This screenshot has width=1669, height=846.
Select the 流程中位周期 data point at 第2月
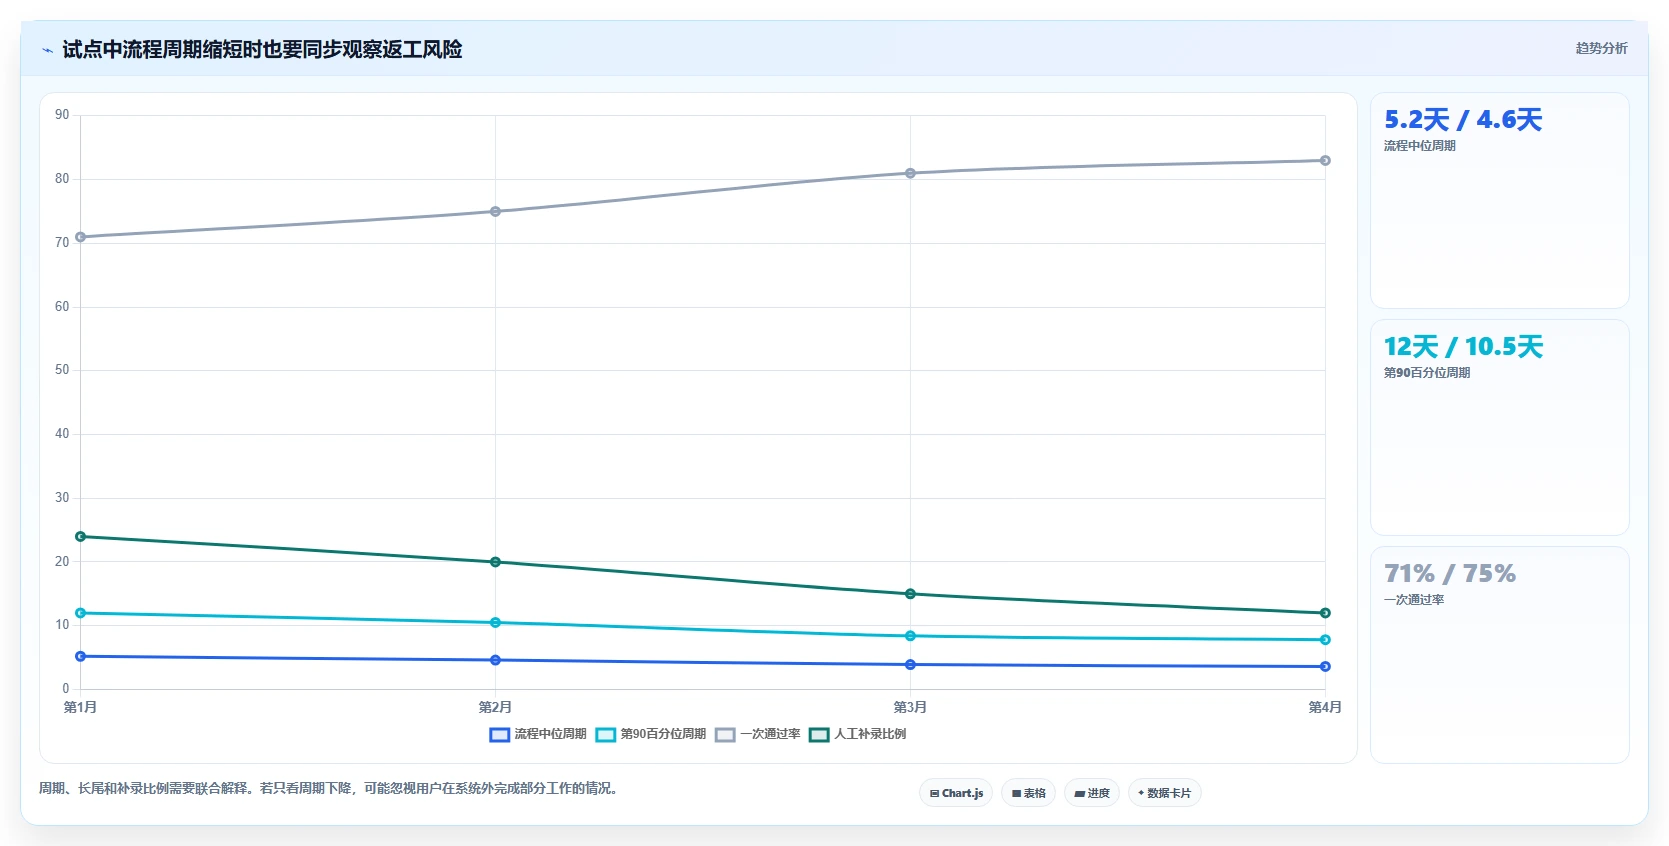(x=495, y=660)
